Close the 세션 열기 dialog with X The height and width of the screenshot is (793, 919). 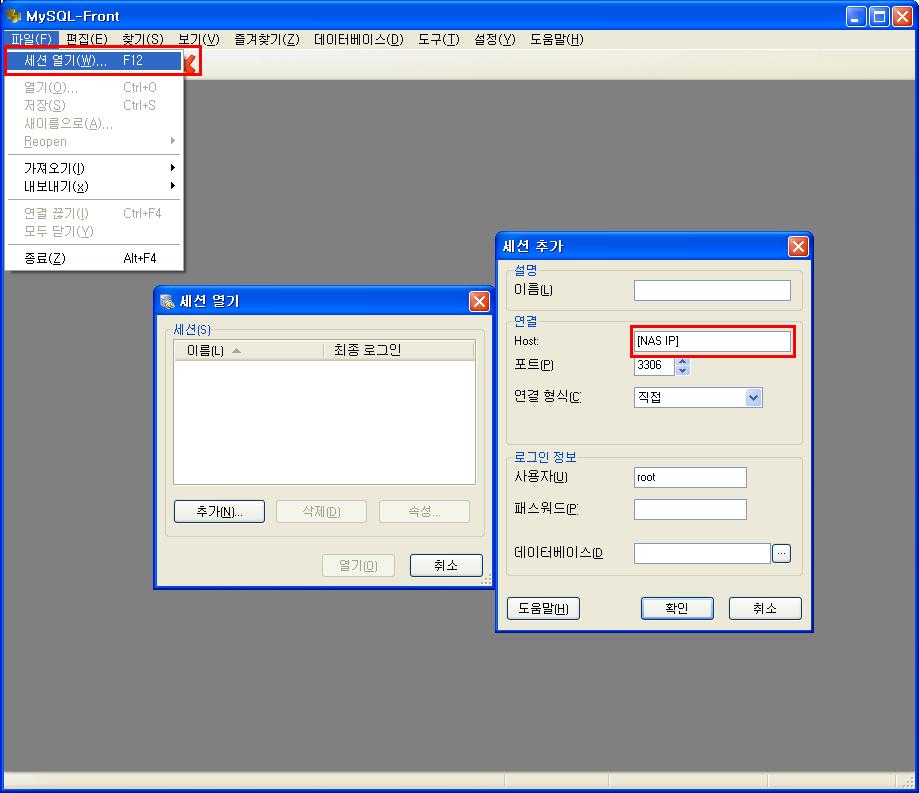pyautogui.click(x=479, y=301)
